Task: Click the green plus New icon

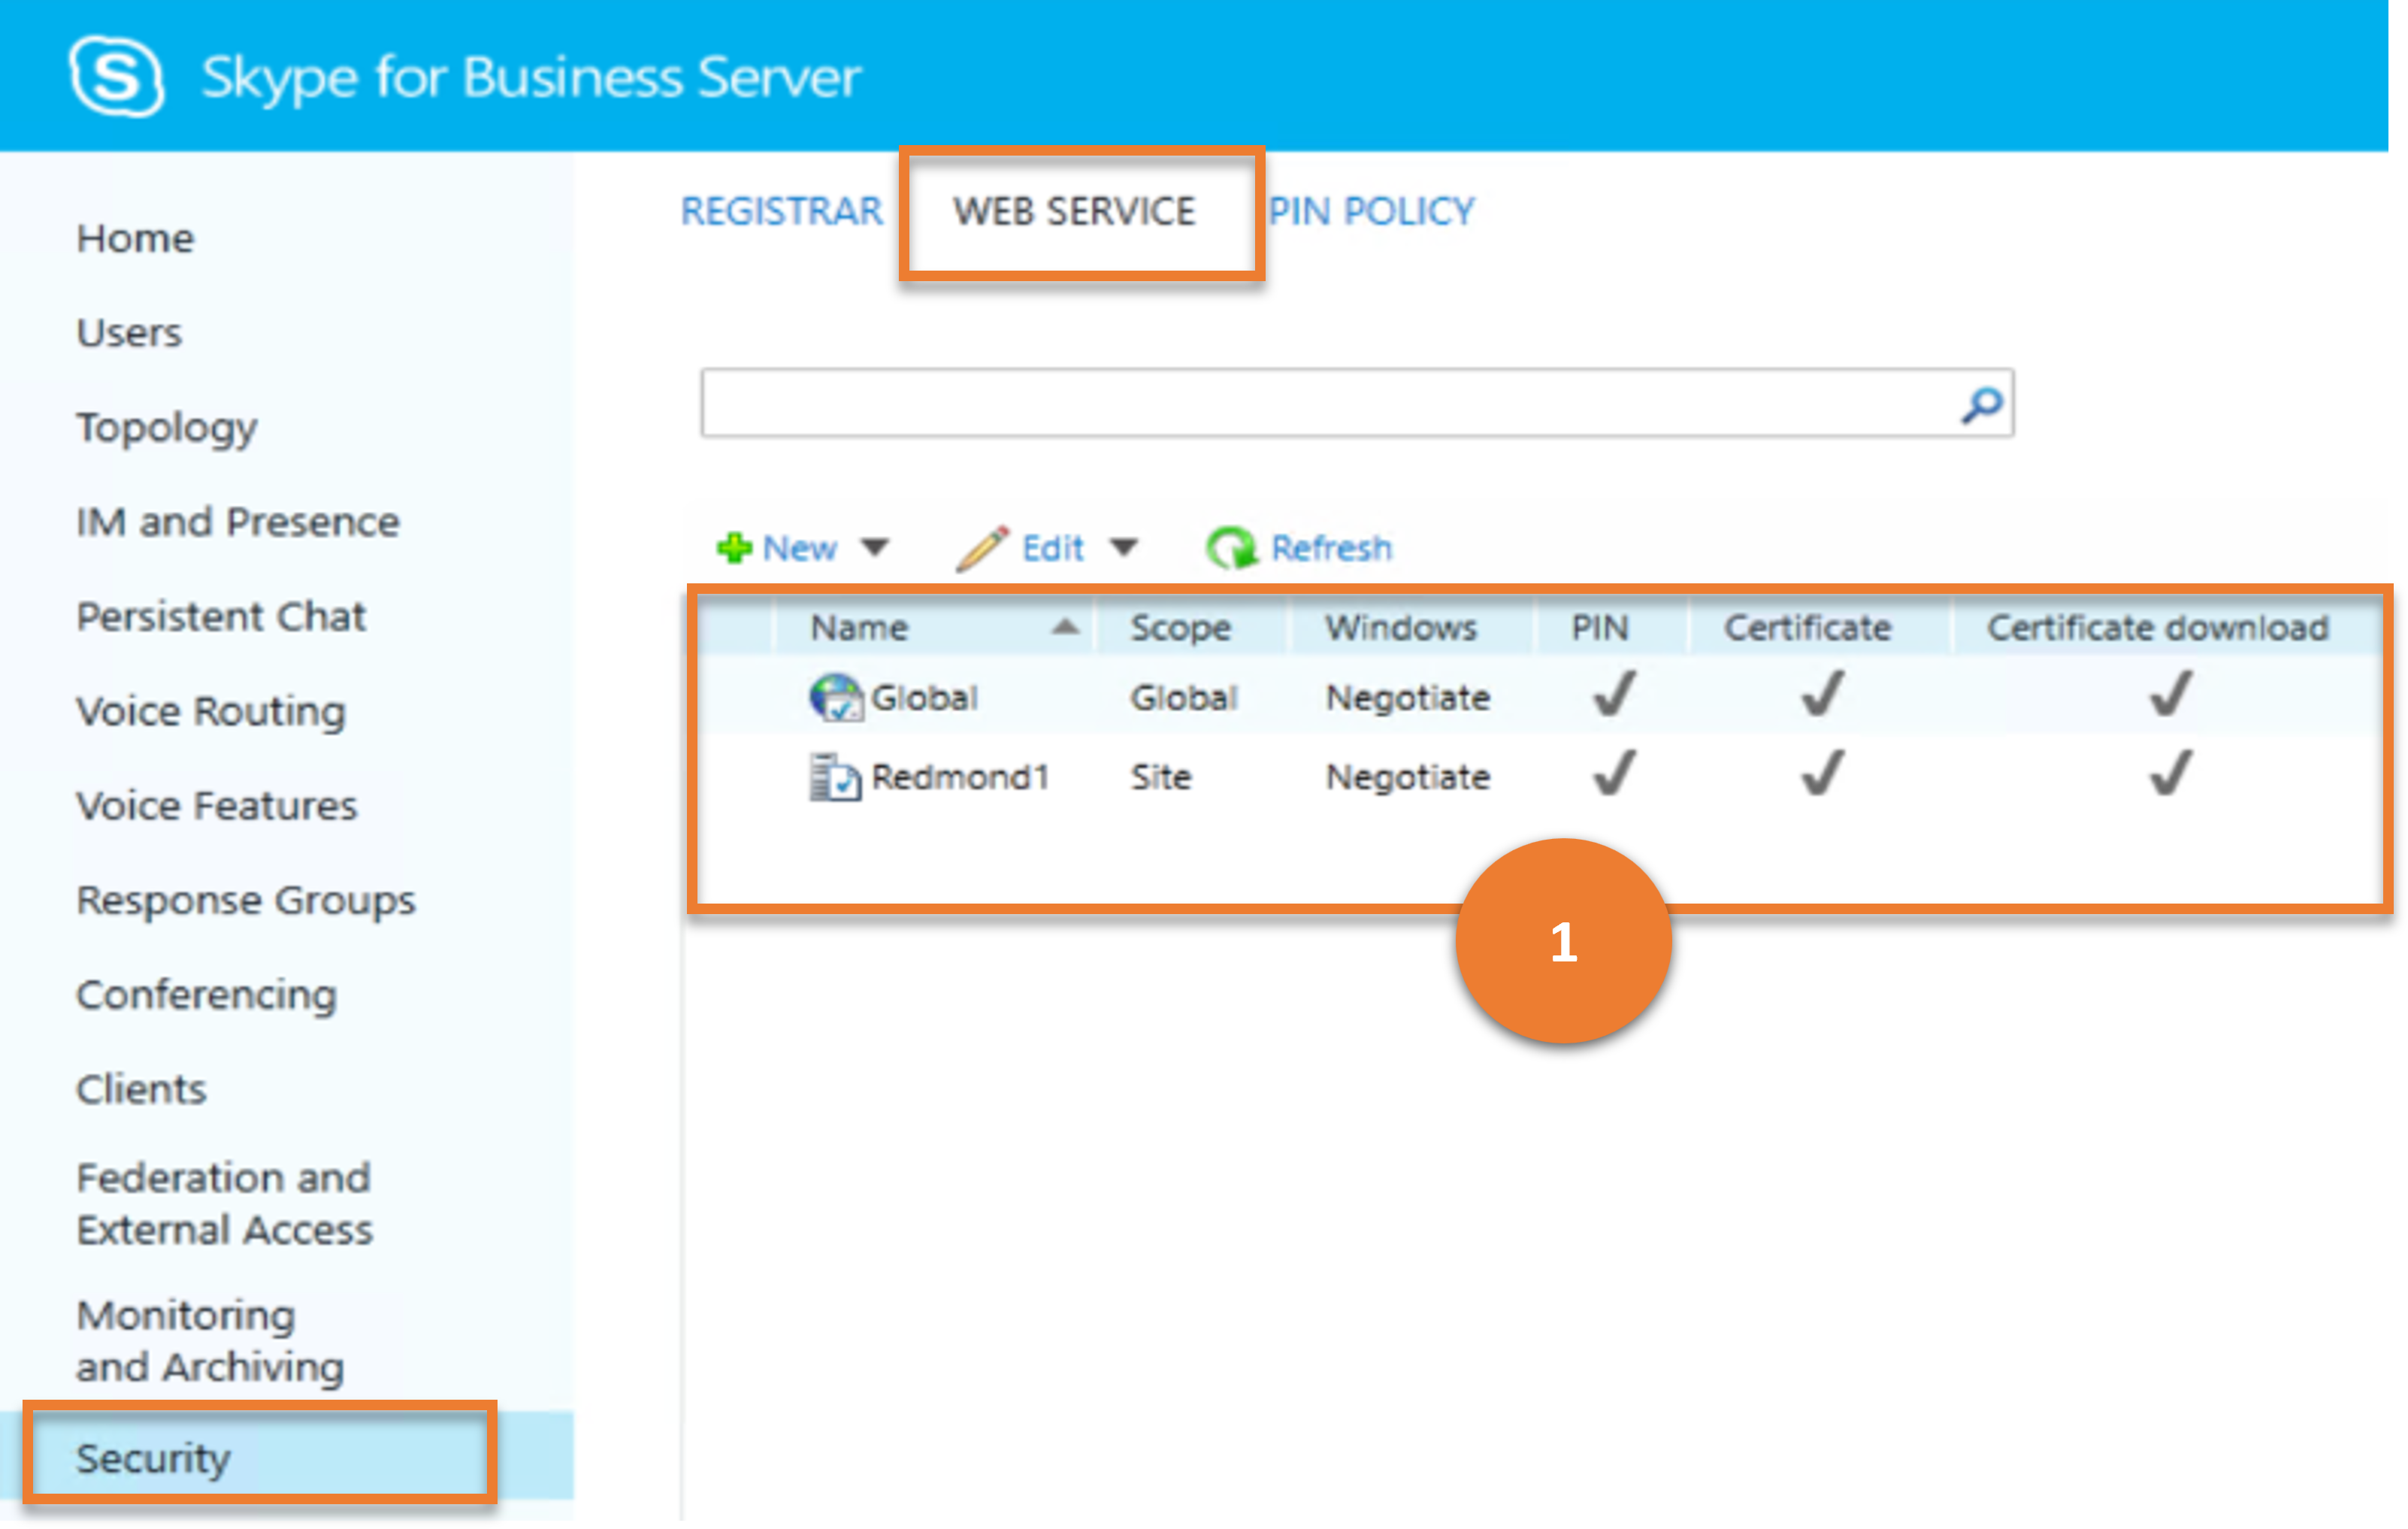Action: [x=734, y=548]
